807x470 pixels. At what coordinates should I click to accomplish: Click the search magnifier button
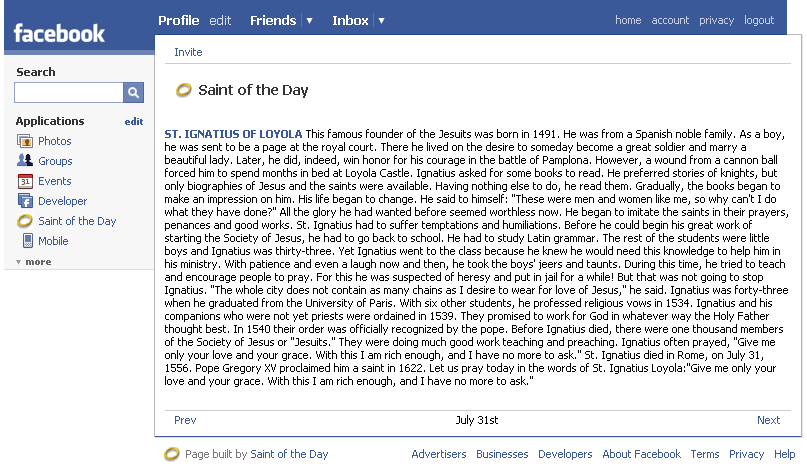point(134,93)
